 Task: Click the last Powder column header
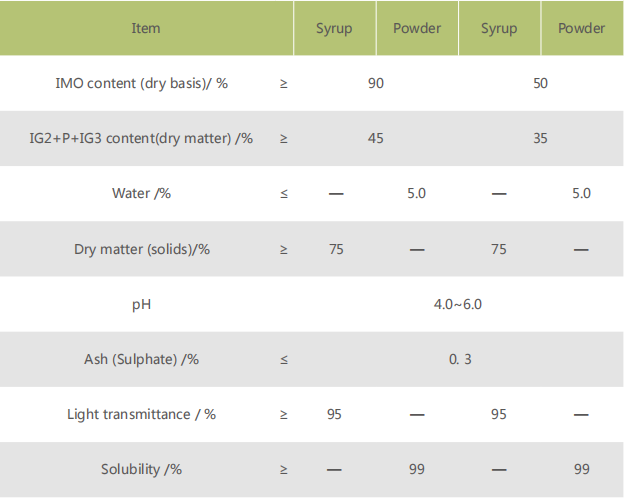pos(582,28)
